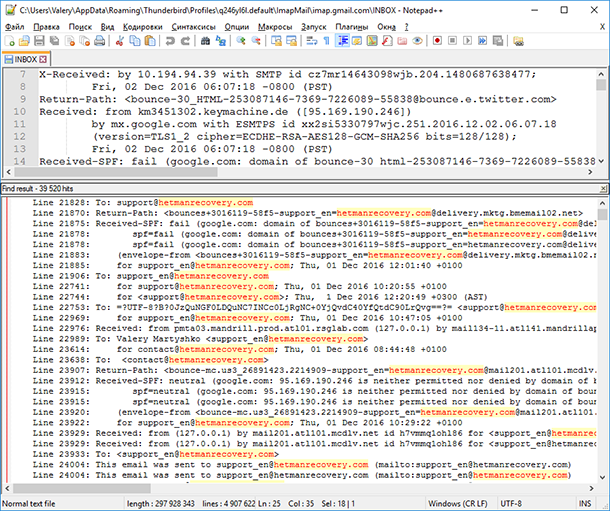Undo the last action
The width and height of the screenshot is (610, 511).
click(x=170, y=41)
